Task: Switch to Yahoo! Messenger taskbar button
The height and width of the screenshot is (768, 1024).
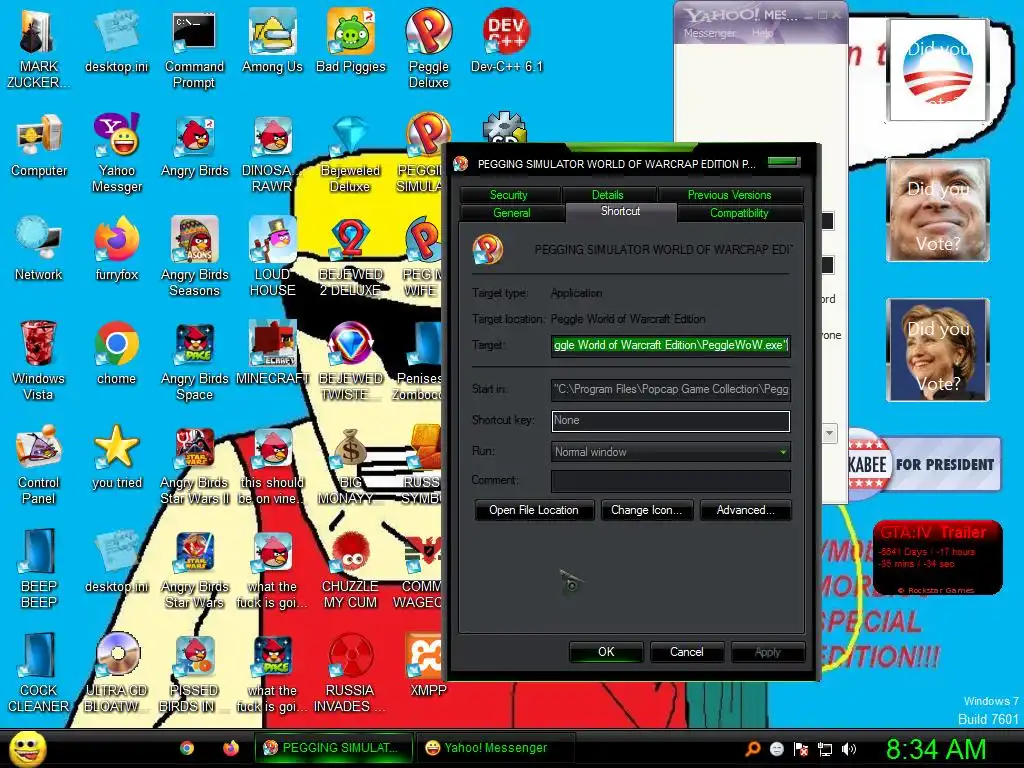Action: click(x=494, y=748)
